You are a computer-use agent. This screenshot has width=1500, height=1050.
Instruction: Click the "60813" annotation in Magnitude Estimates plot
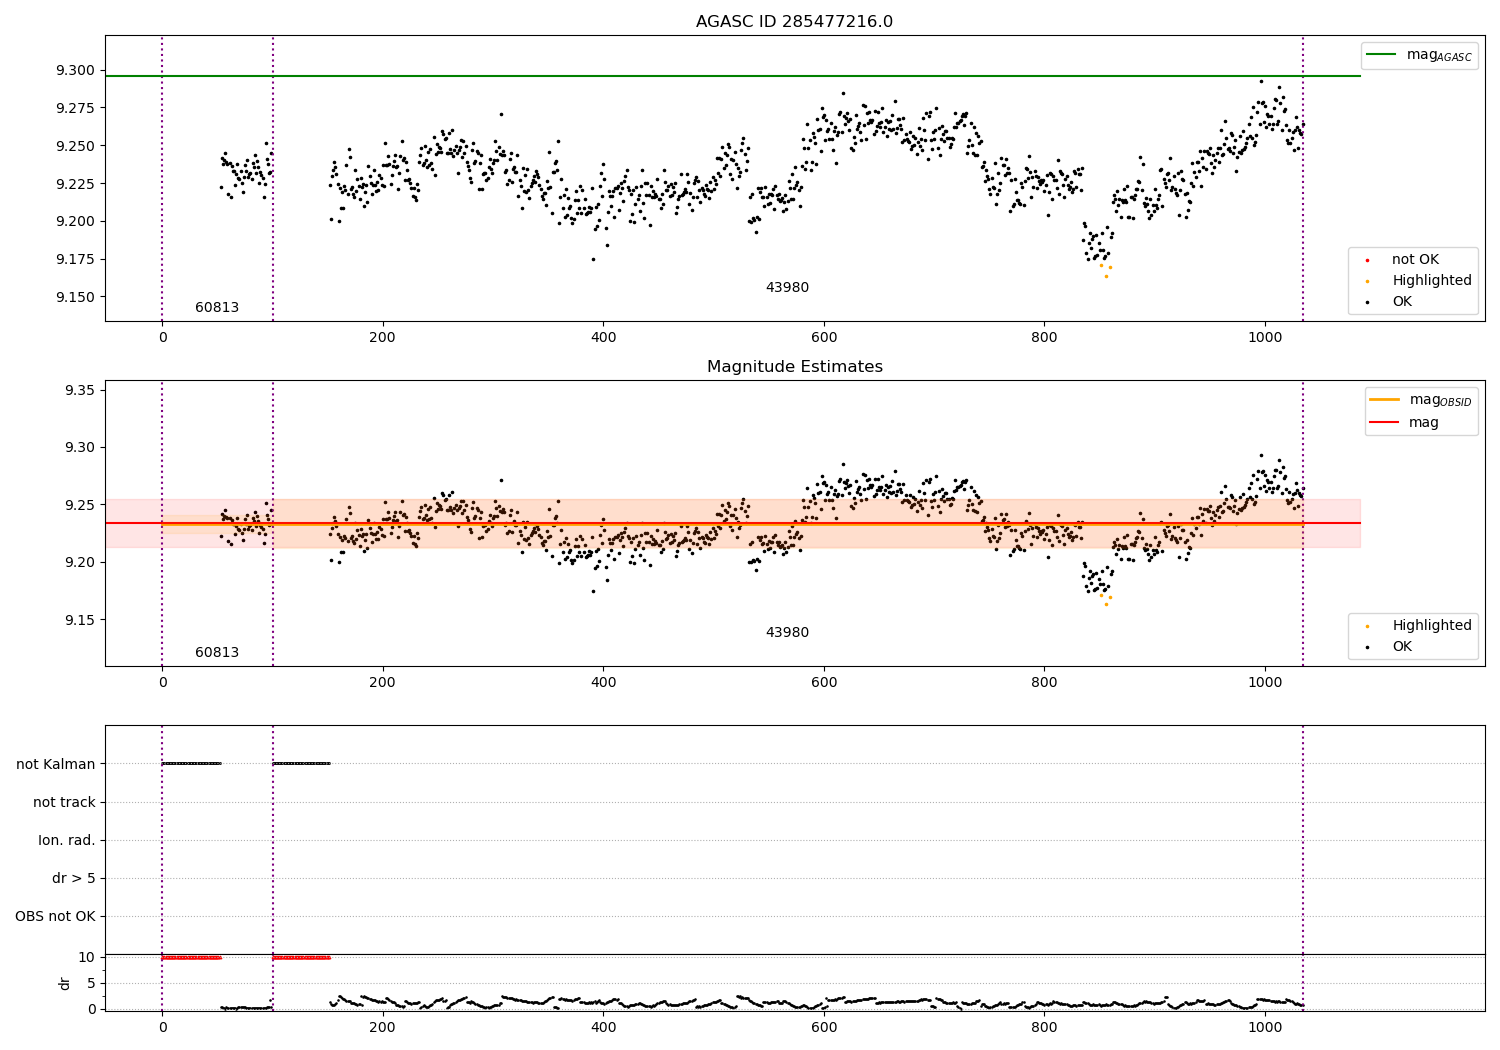coord(217,653)
